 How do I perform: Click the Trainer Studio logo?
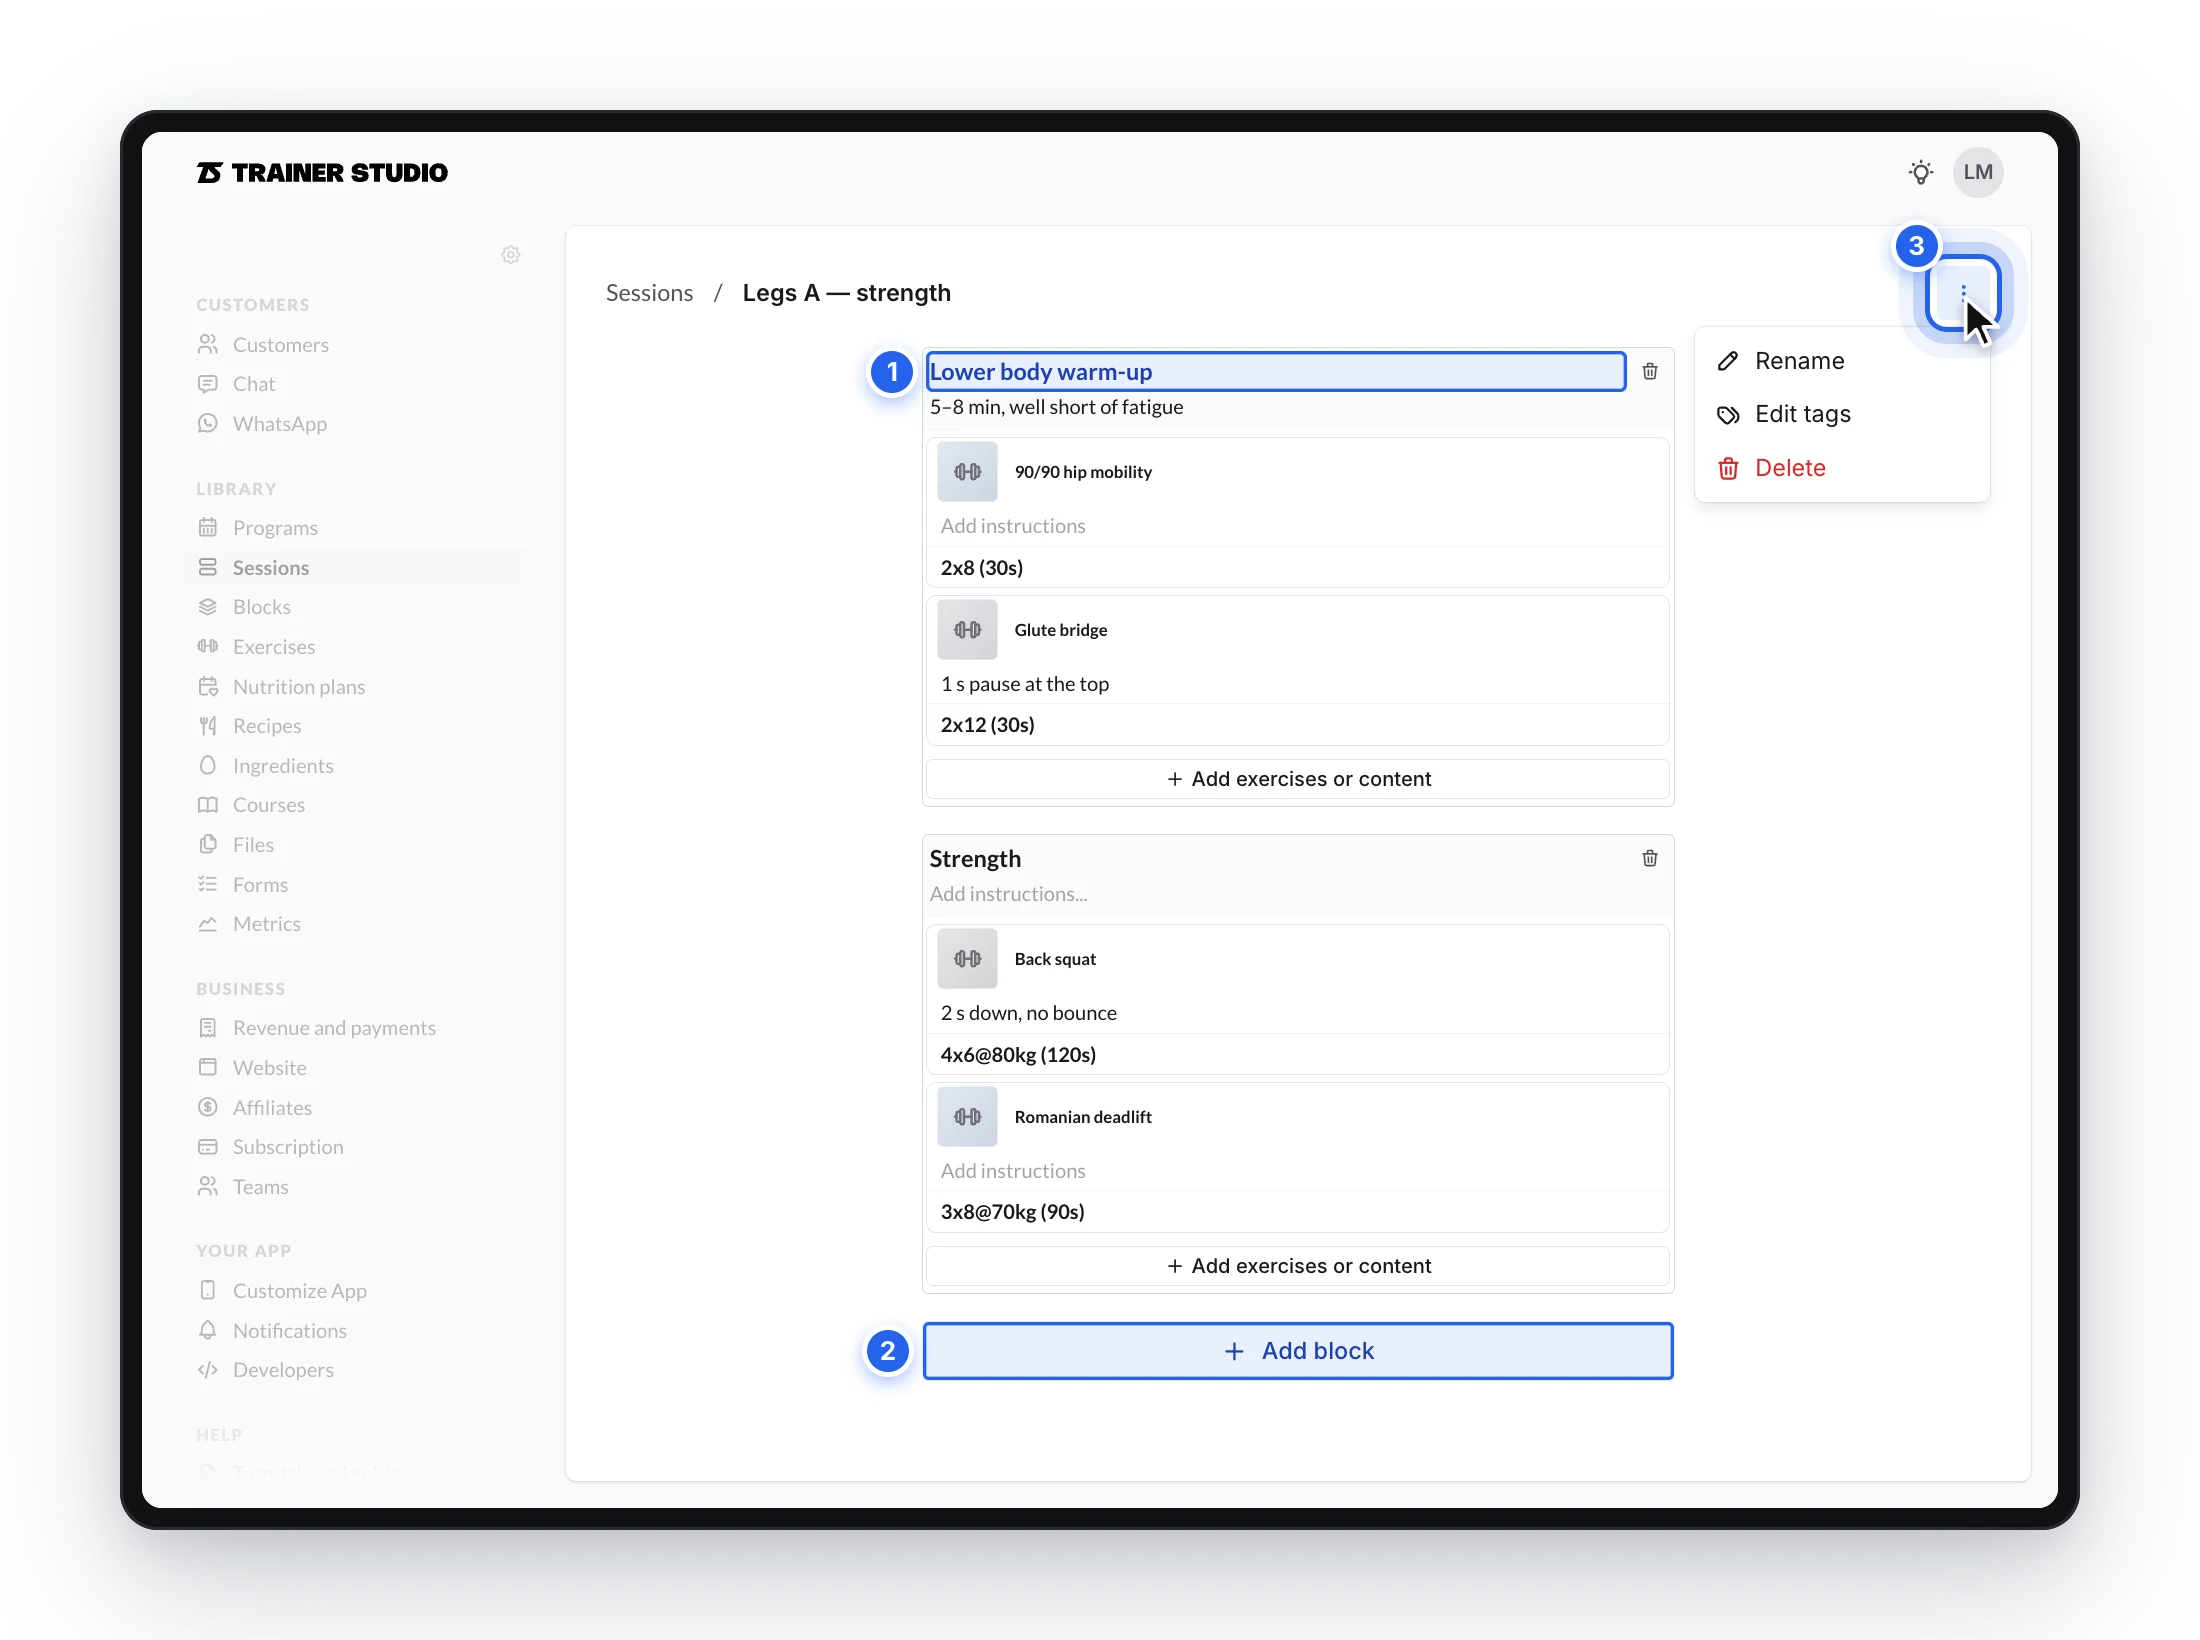point(322,173)
